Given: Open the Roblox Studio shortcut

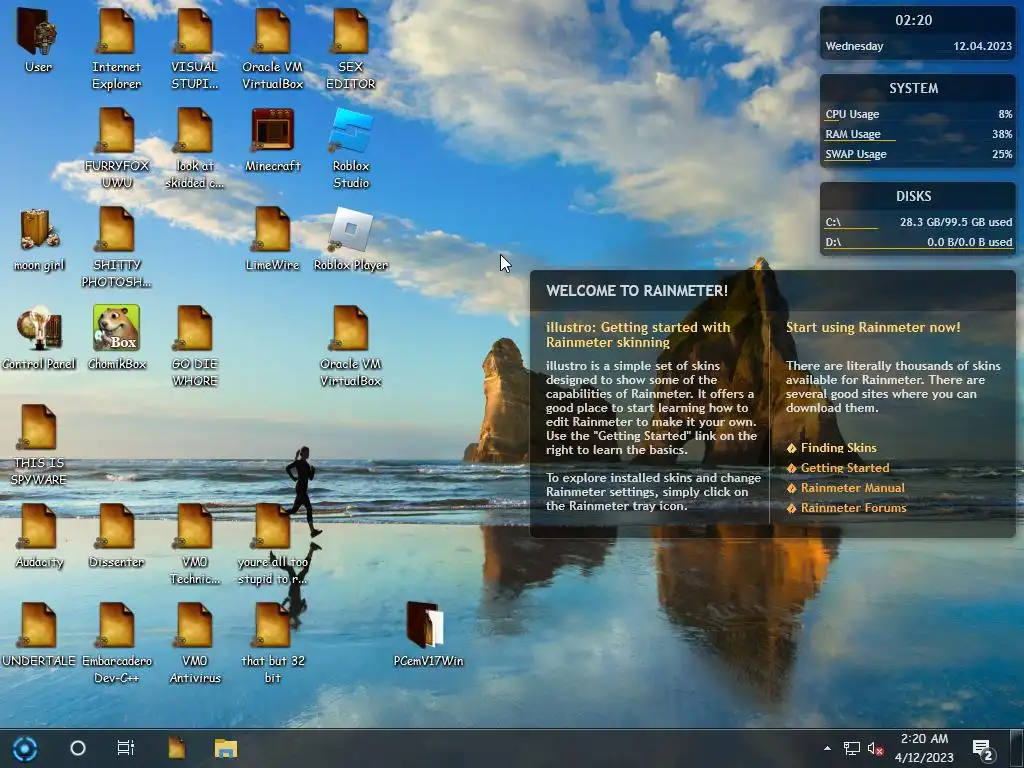Looking at the screenshot, I should pyautogui.click(x=351, y=148).
